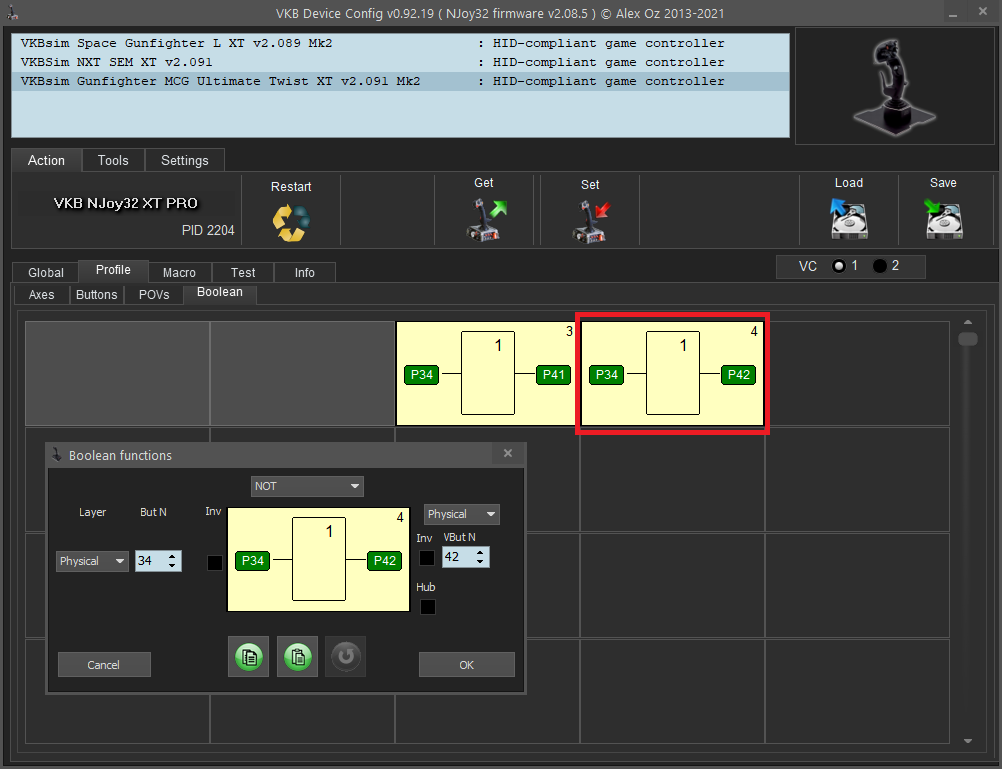Open the Settings tab
Viewport: 1002px width, 769px height.
click(x=185, y=160)
